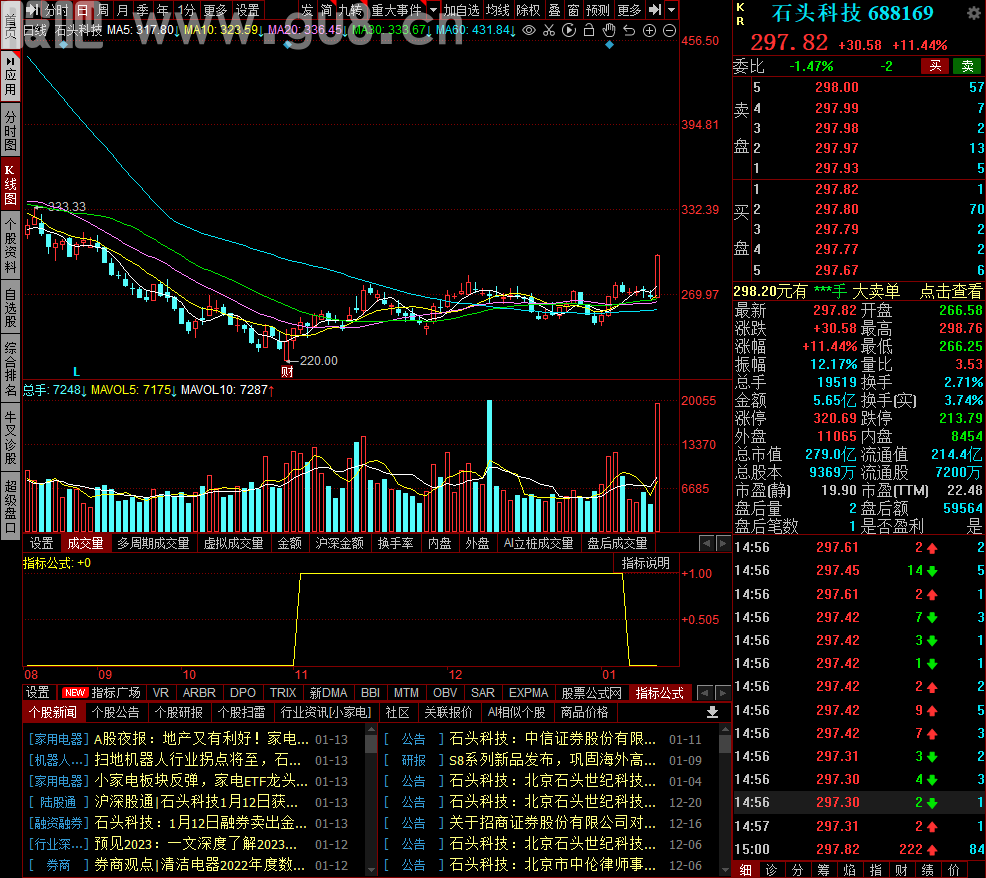The height and width of the screenshot is (878, 986).
Task: Select the SAR indicator tab
Action: (x=483, y=692)
